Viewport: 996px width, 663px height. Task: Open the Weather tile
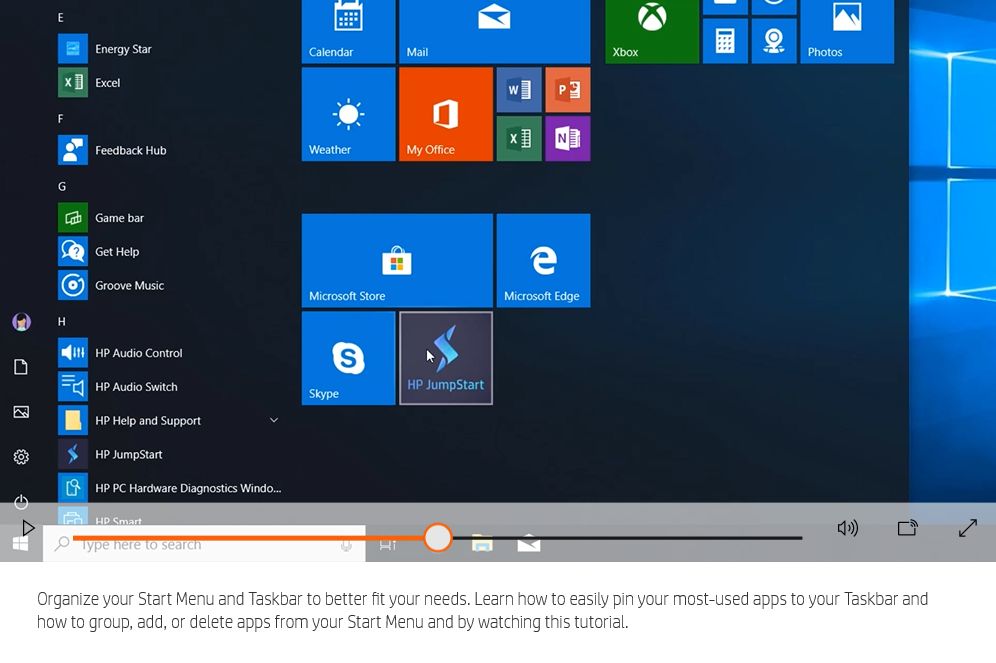click(x=348, y=114)
